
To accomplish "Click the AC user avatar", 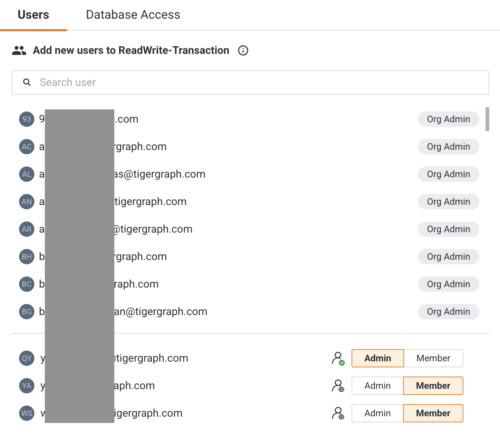I will 27,147.
